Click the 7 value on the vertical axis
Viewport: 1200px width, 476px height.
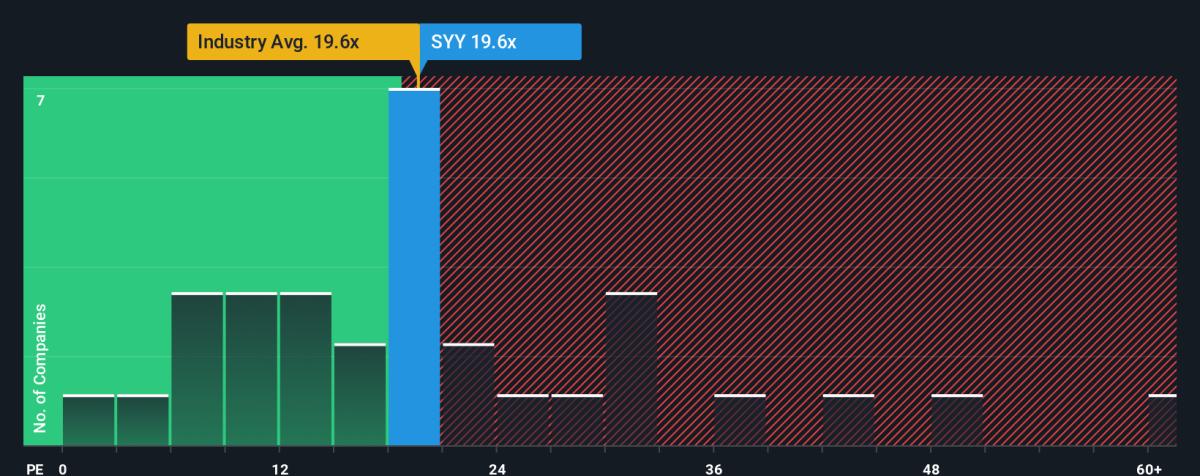[x=41, y=100]
